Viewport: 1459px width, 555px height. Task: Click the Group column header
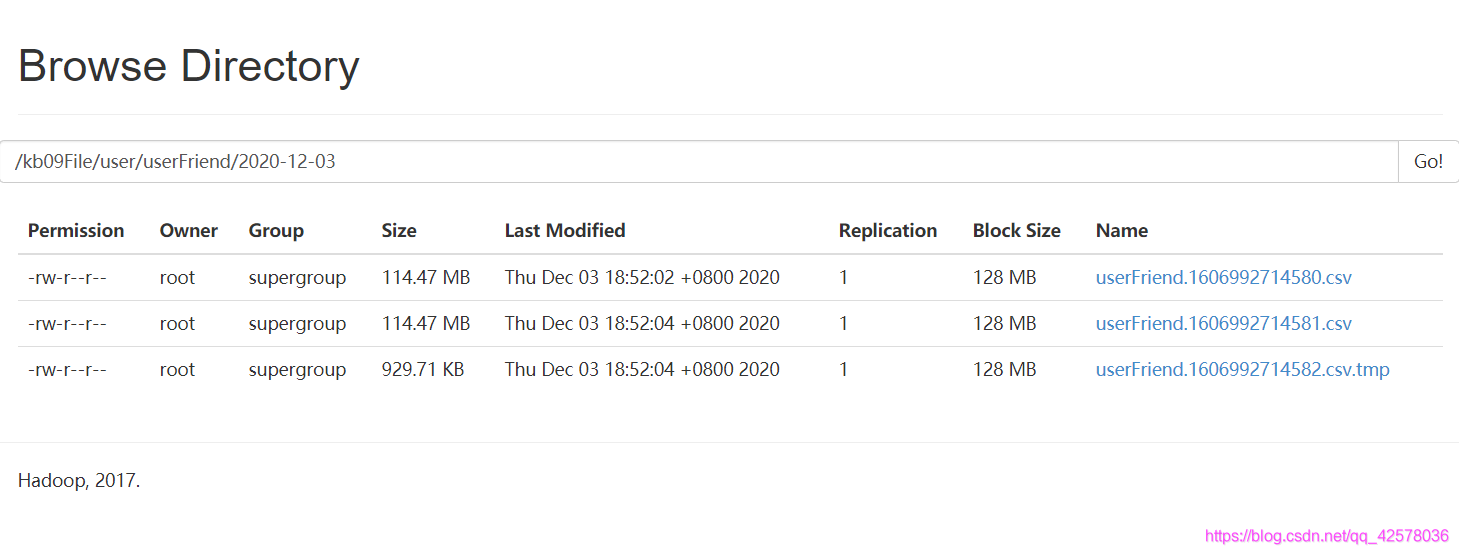click(276, 230)
